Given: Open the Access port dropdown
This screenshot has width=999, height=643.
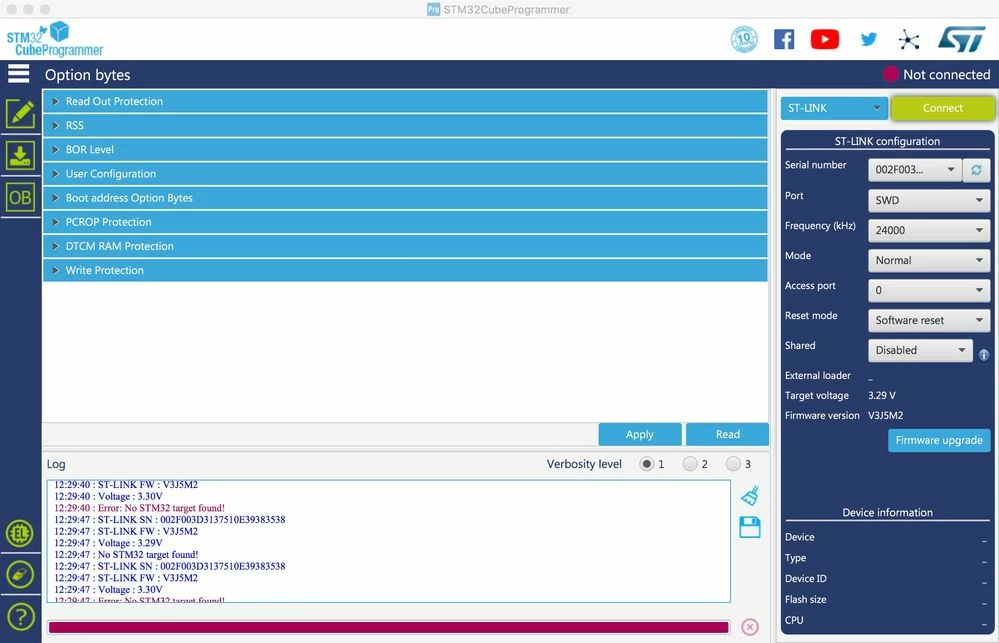Looking at the screenshot, I should 929,290.
